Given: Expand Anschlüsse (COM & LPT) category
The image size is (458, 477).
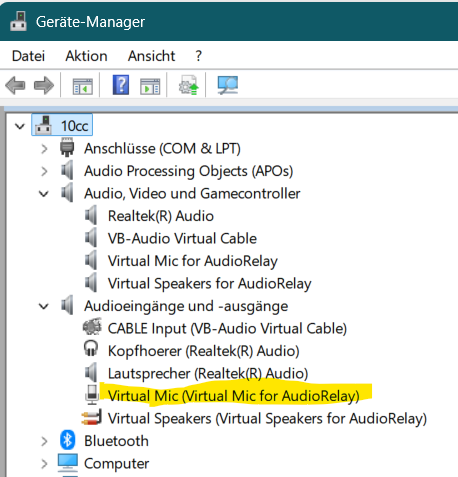Looking at the screenshot, I should coord(44,149).
